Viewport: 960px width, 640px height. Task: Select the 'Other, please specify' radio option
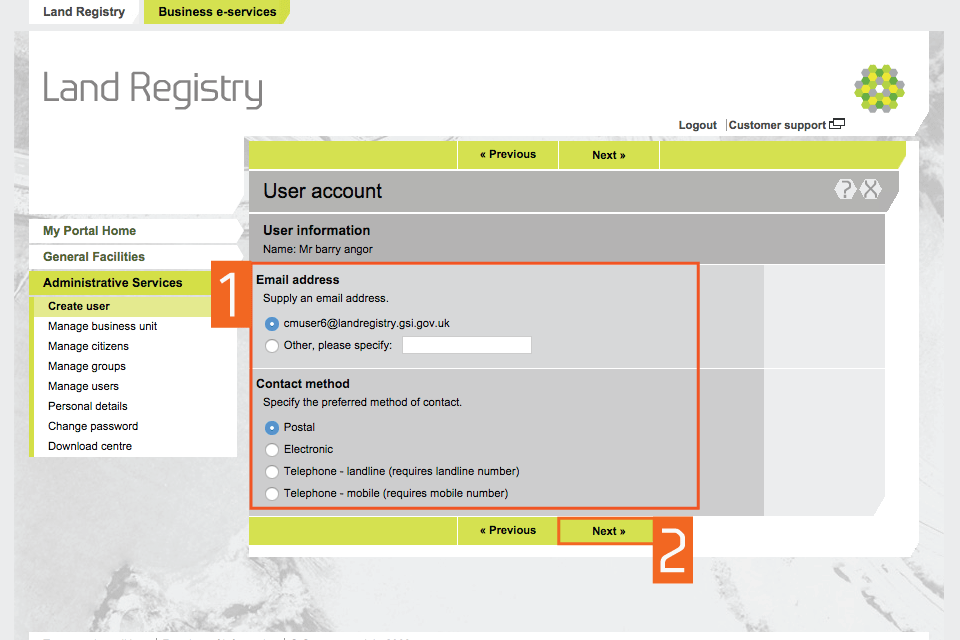point(272,346)
